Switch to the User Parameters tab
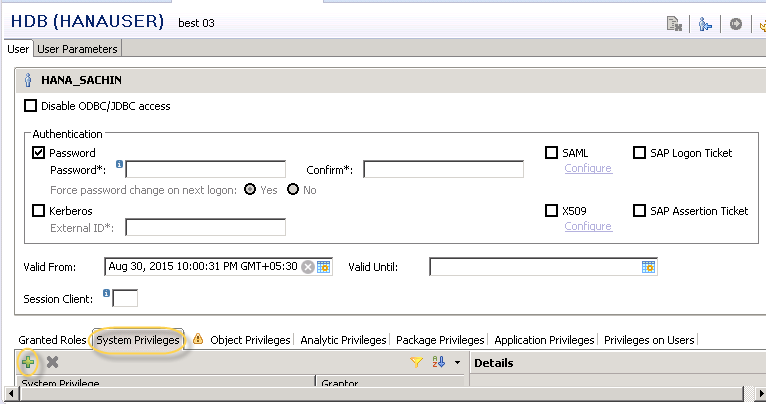766x404 pixels. coord(78,48)
